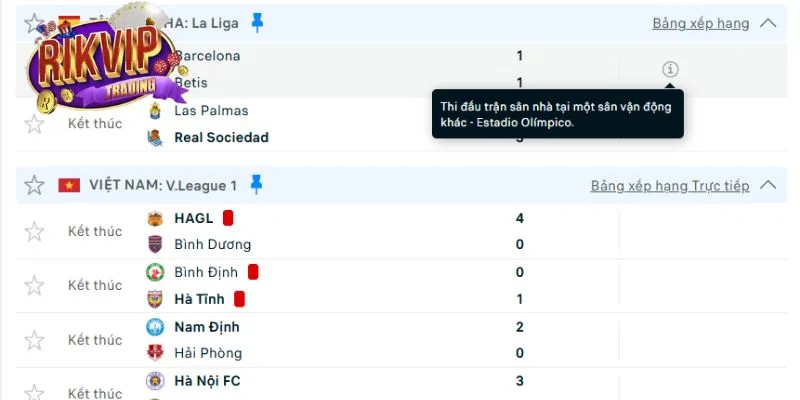Screen dimensions: 800x400
Task: Click the Vietnam flag icon
Action: tap(69, 185)
